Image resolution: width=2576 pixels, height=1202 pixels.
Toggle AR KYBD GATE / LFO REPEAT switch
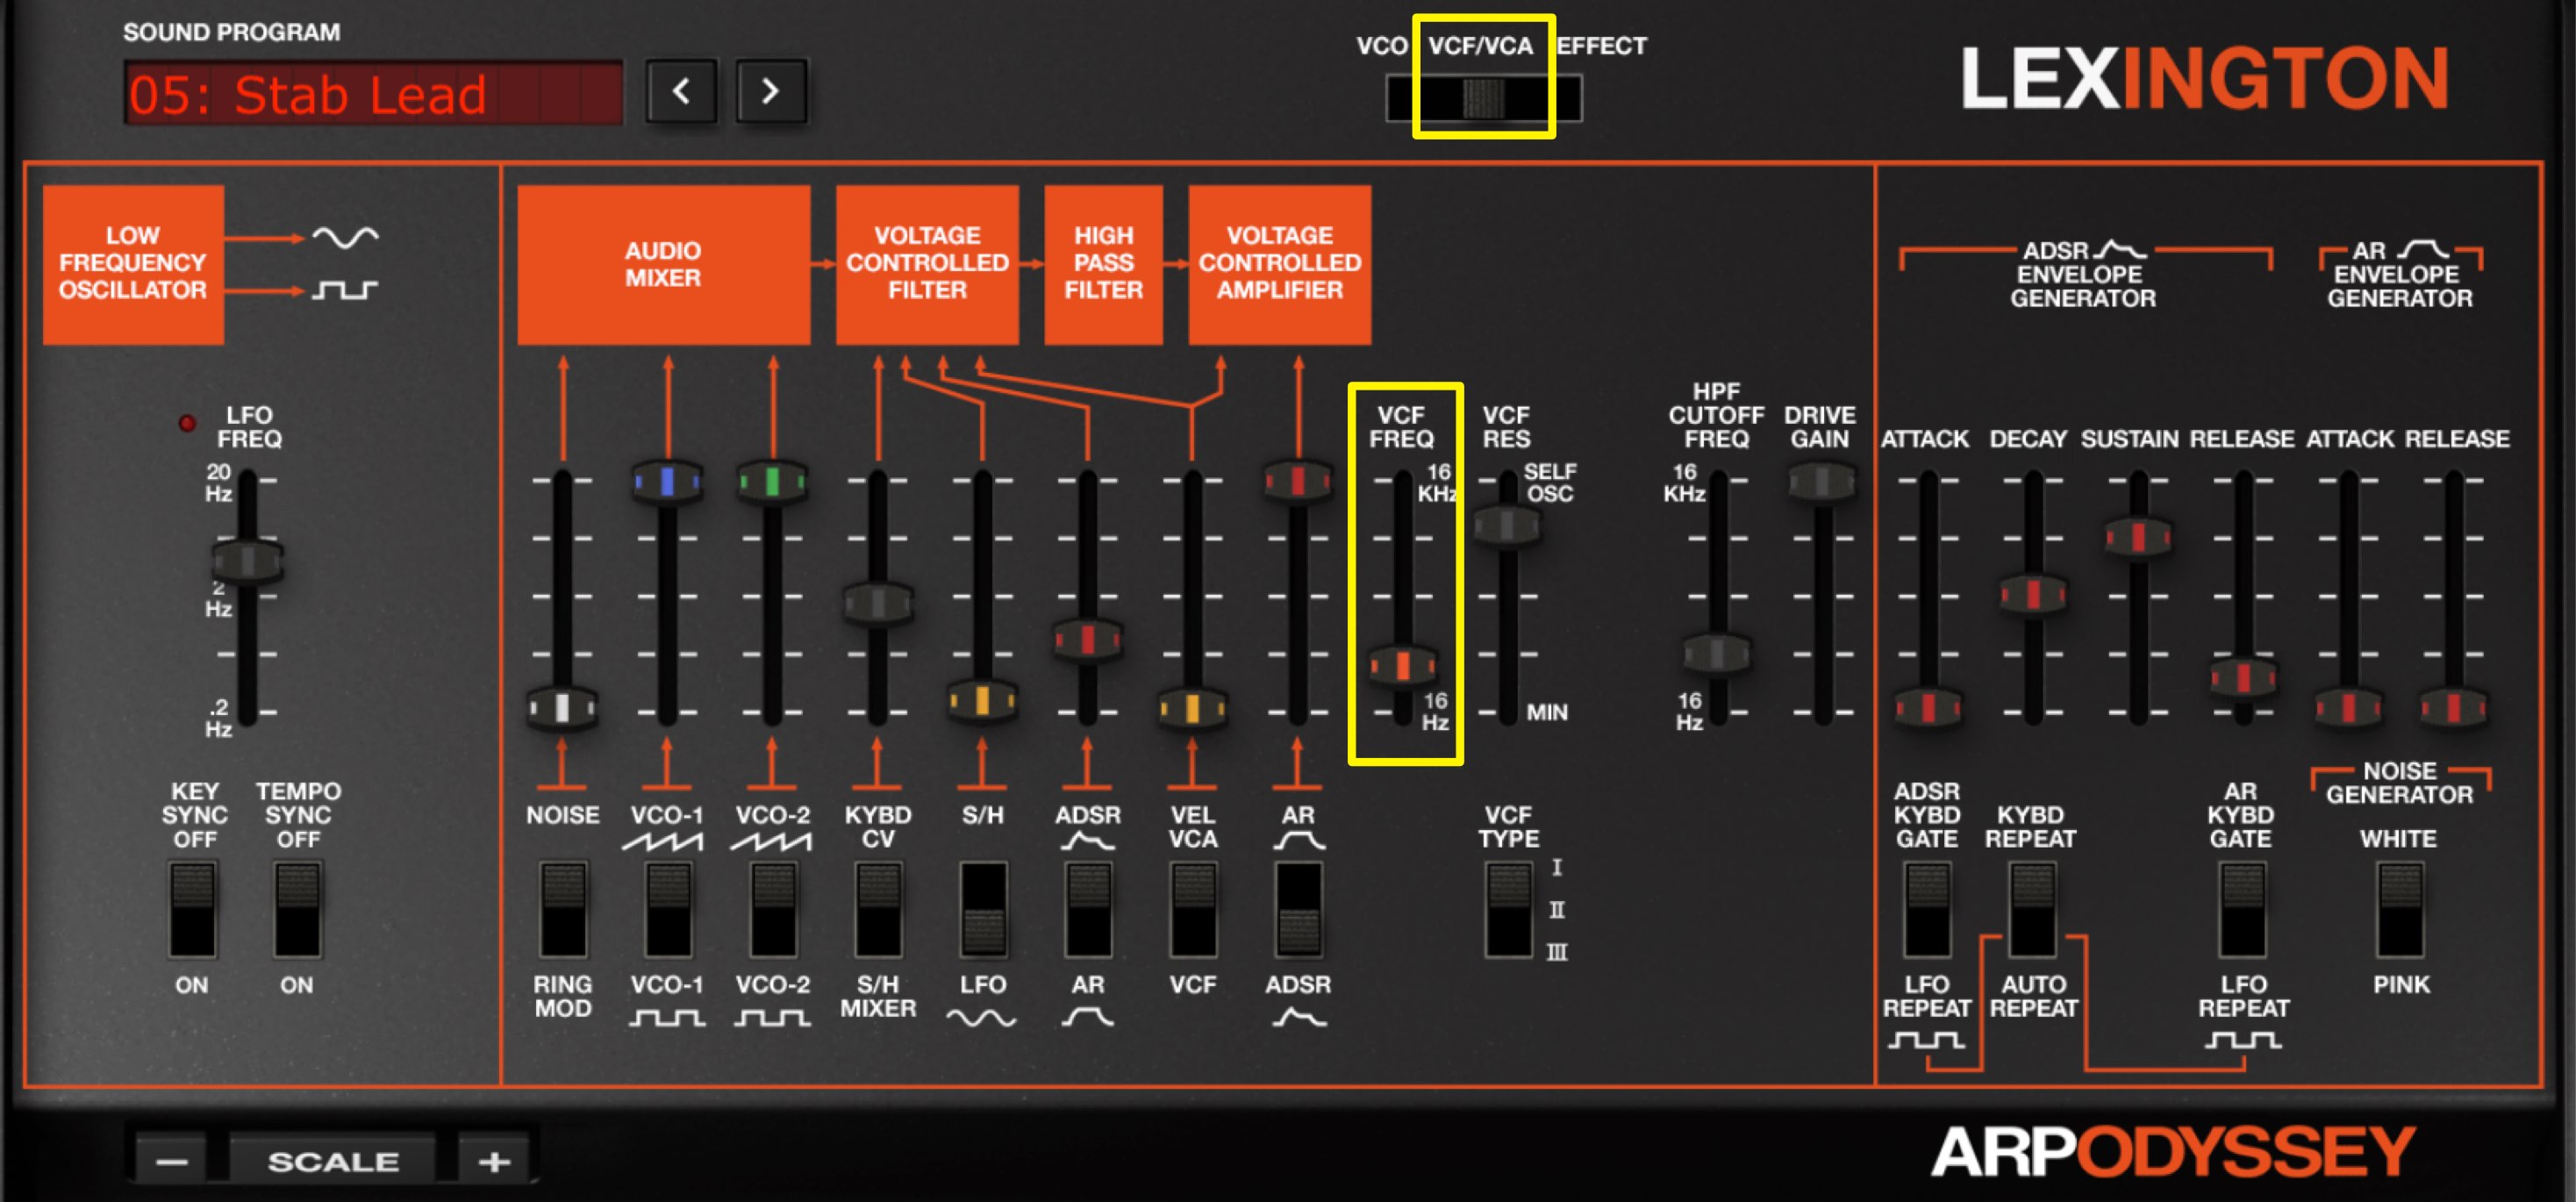(2241, 909)
